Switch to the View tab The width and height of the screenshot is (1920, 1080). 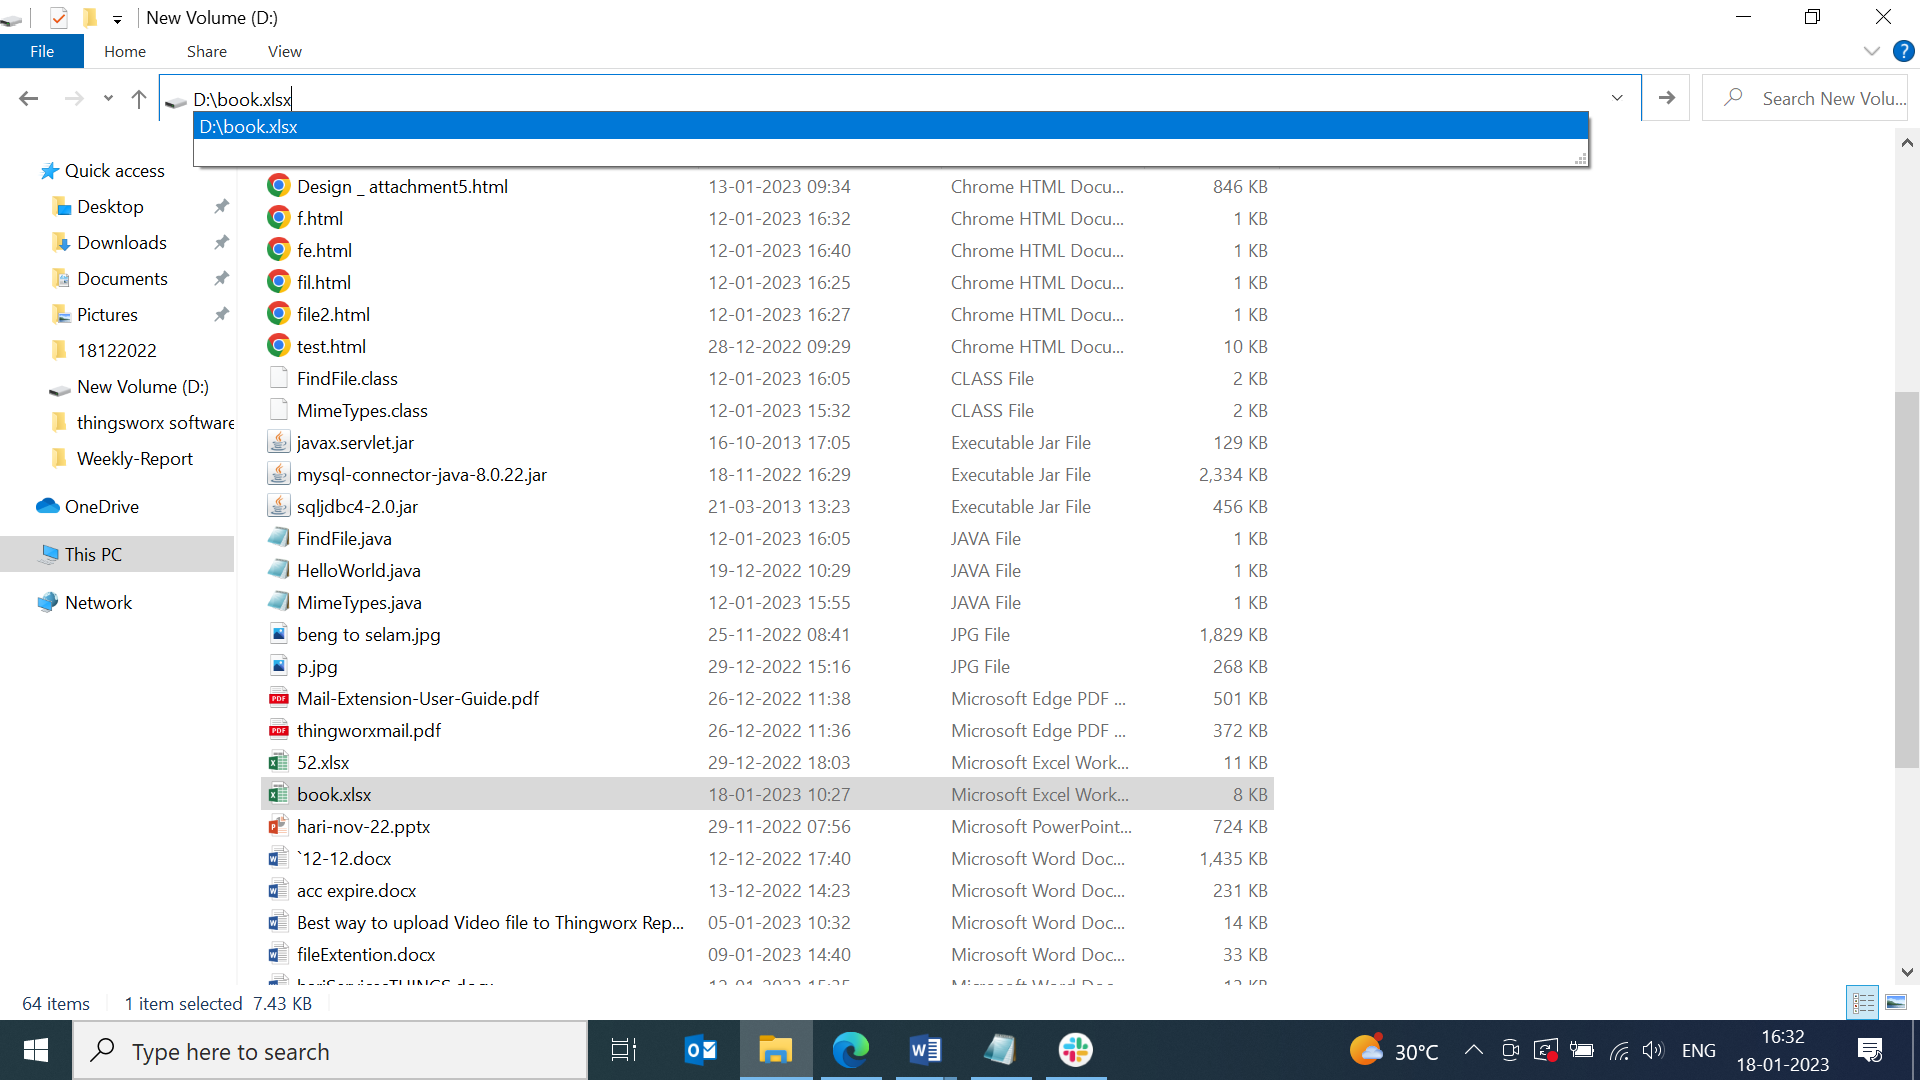coord(283,51)
